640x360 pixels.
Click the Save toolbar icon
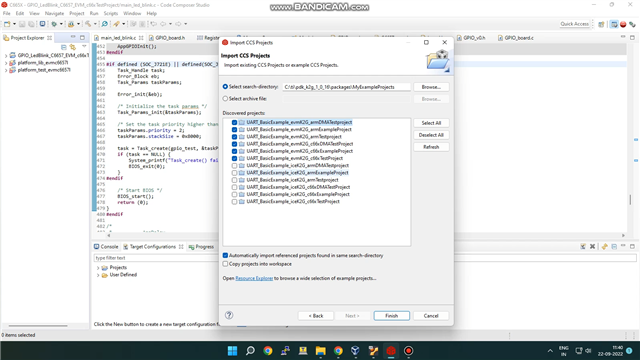(x=22, y=24)
